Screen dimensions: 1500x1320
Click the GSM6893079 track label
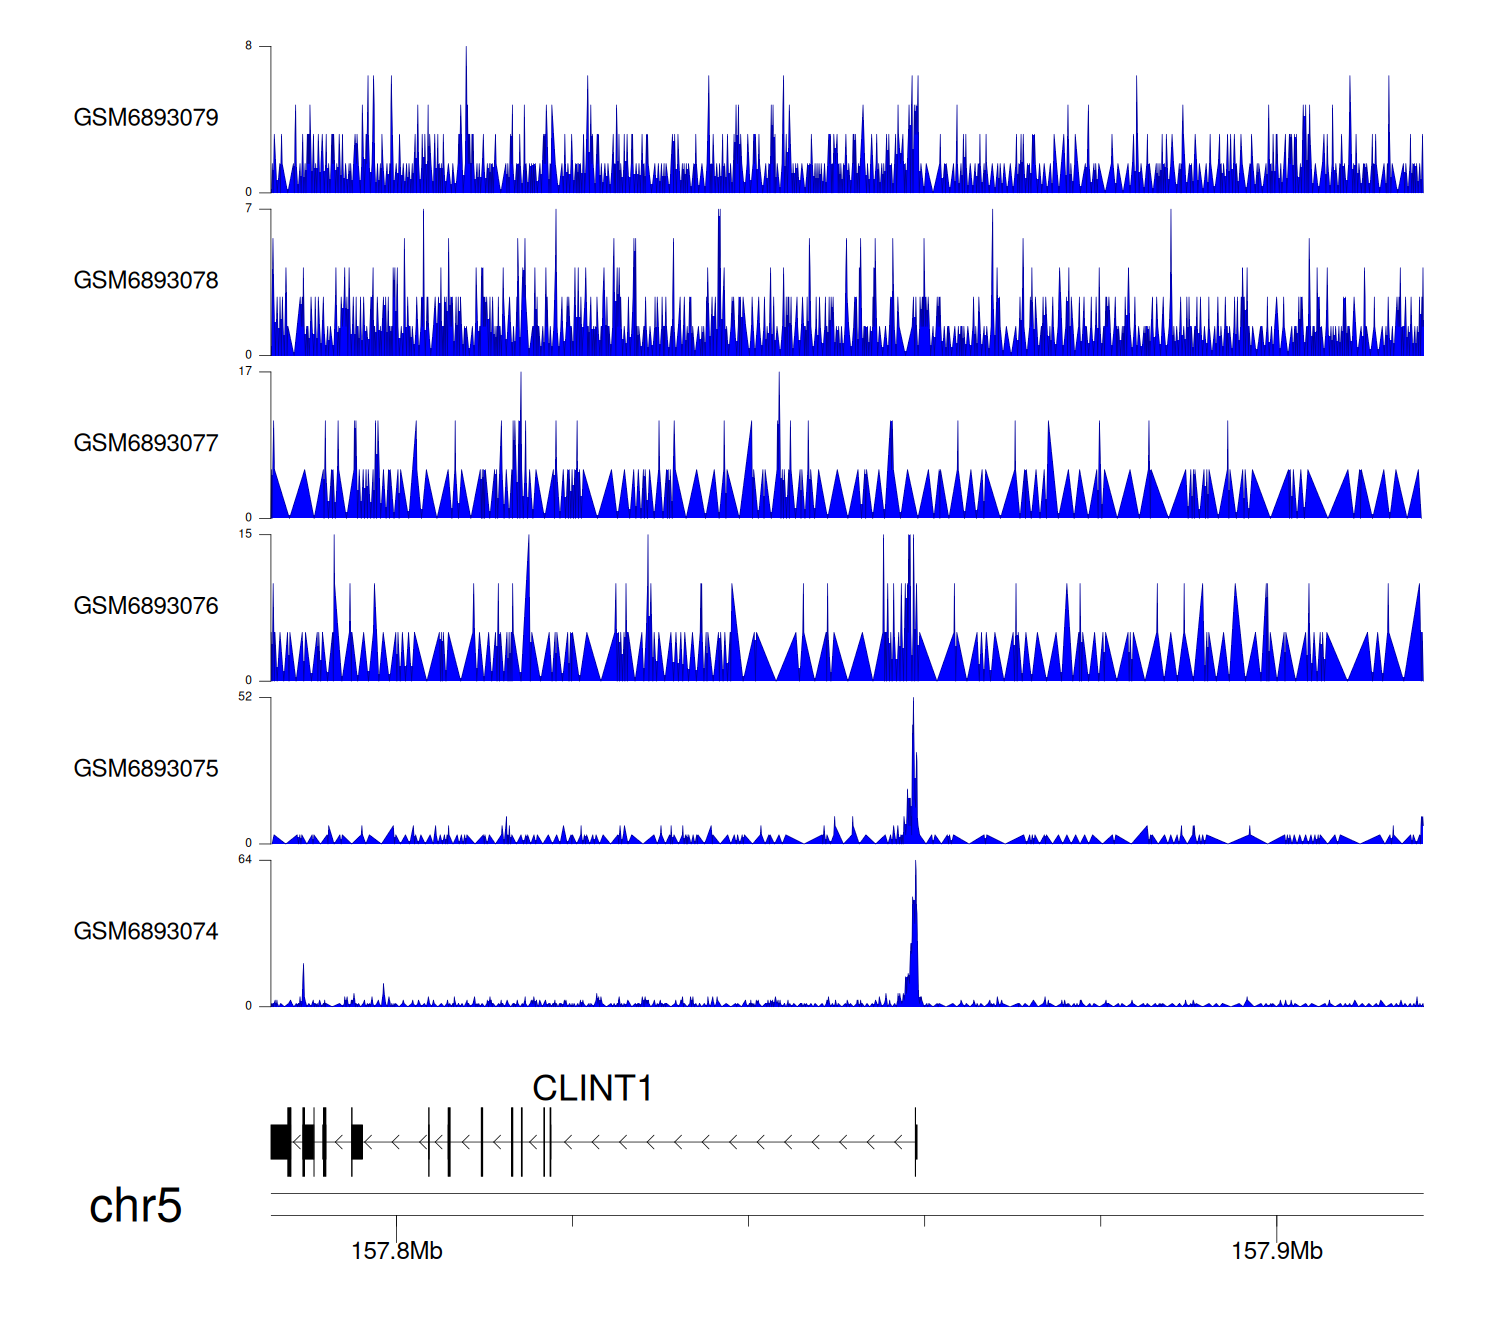click(x=146, y=118)
